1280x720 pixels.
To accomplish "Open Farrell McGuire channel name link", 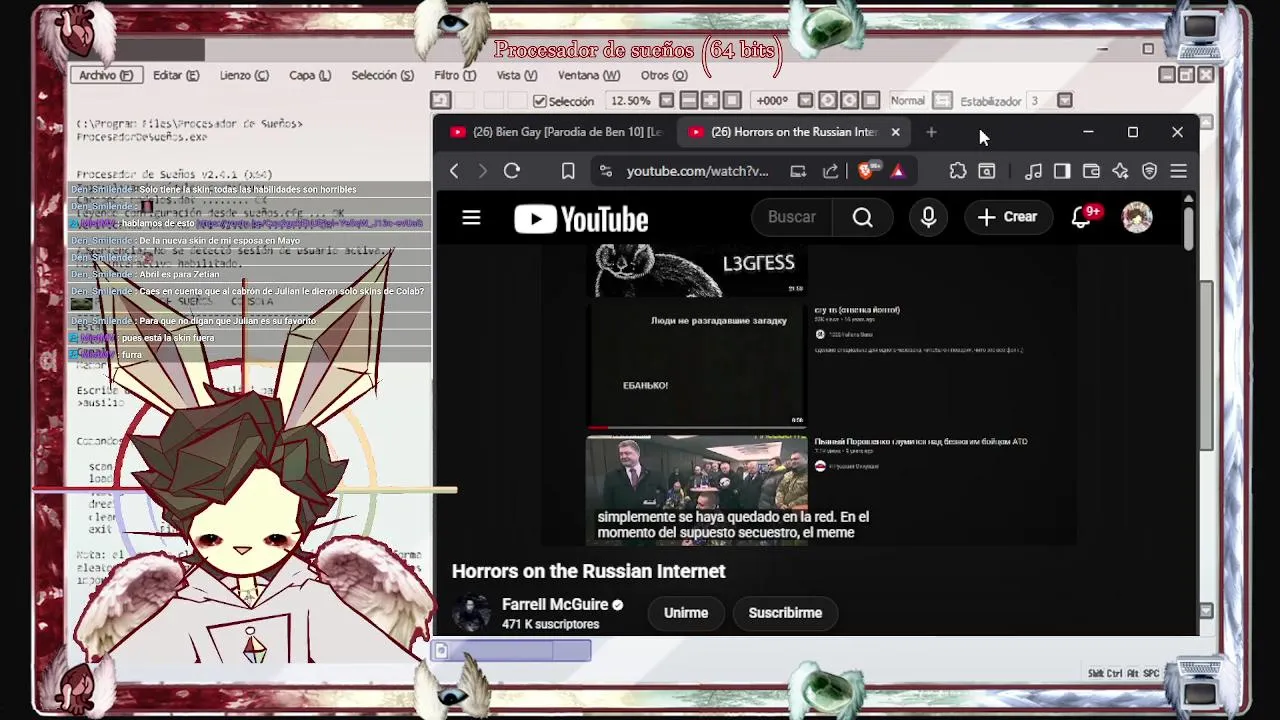I will [x=555, y=604].
